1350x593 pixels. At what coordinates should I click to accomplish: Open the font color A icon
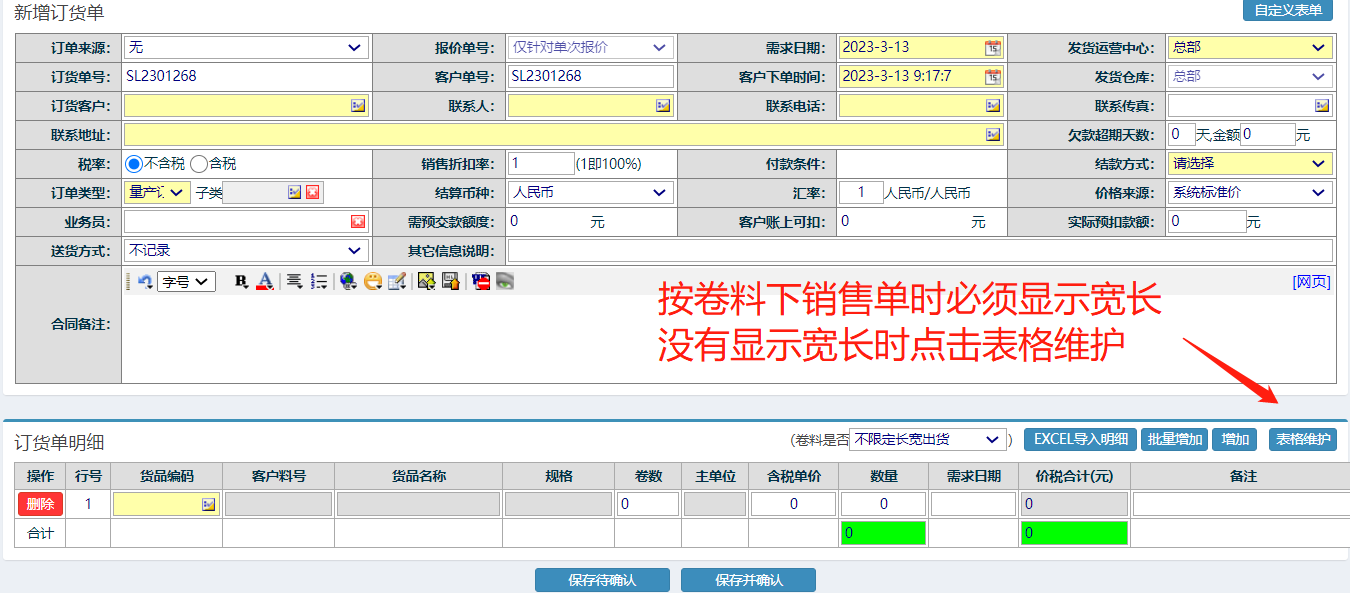point(264,282)
